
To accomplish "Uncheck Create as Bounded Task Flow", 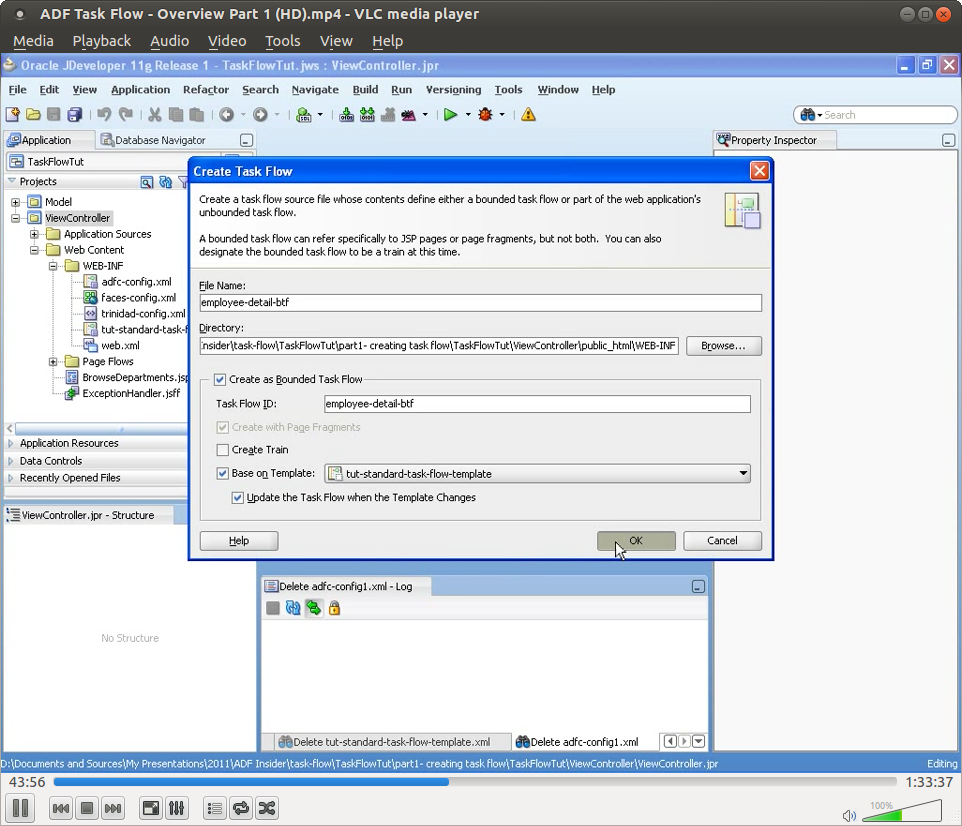I will pyautogui.click(x=221, y=379).
